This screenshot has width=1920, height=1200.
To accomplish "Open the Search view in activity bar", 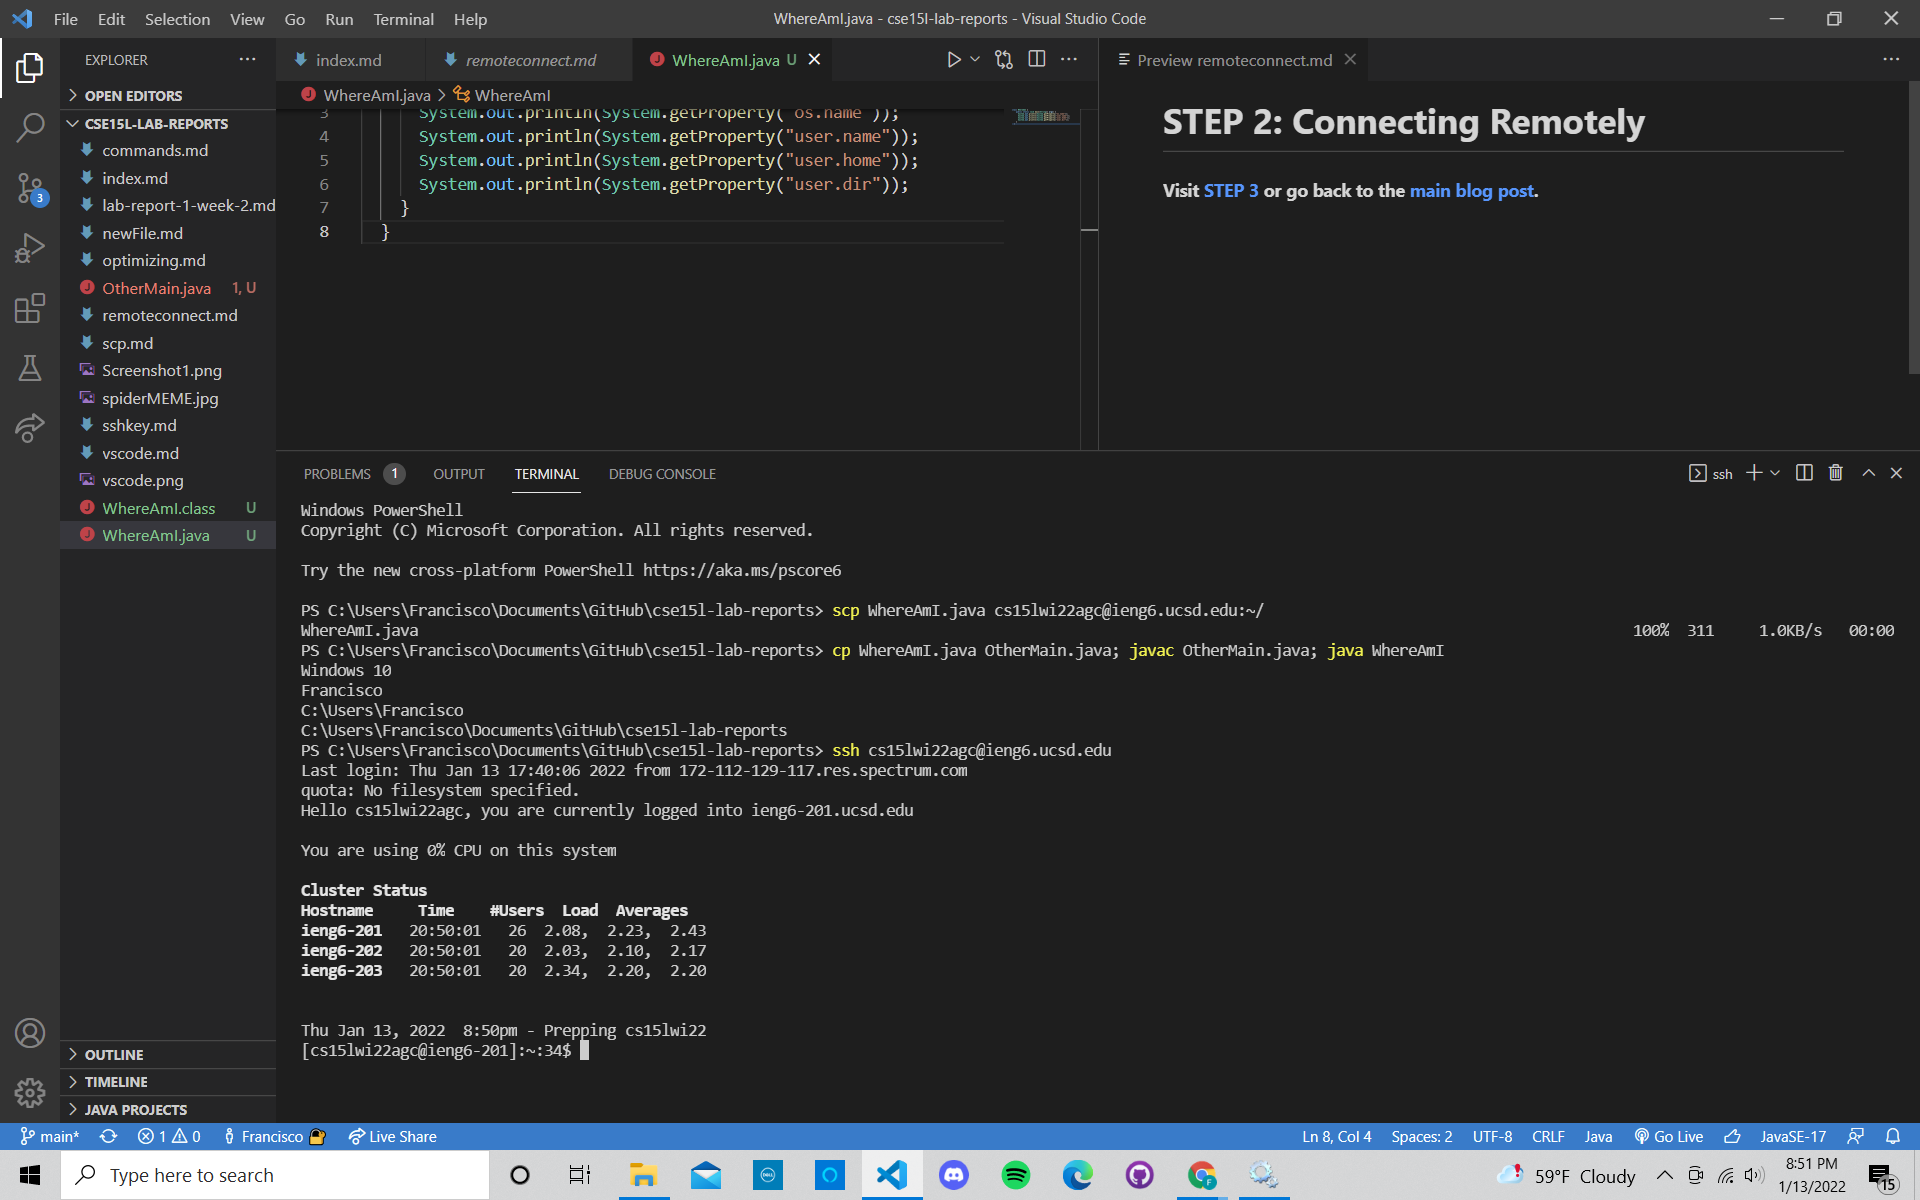I will point(30,127).
